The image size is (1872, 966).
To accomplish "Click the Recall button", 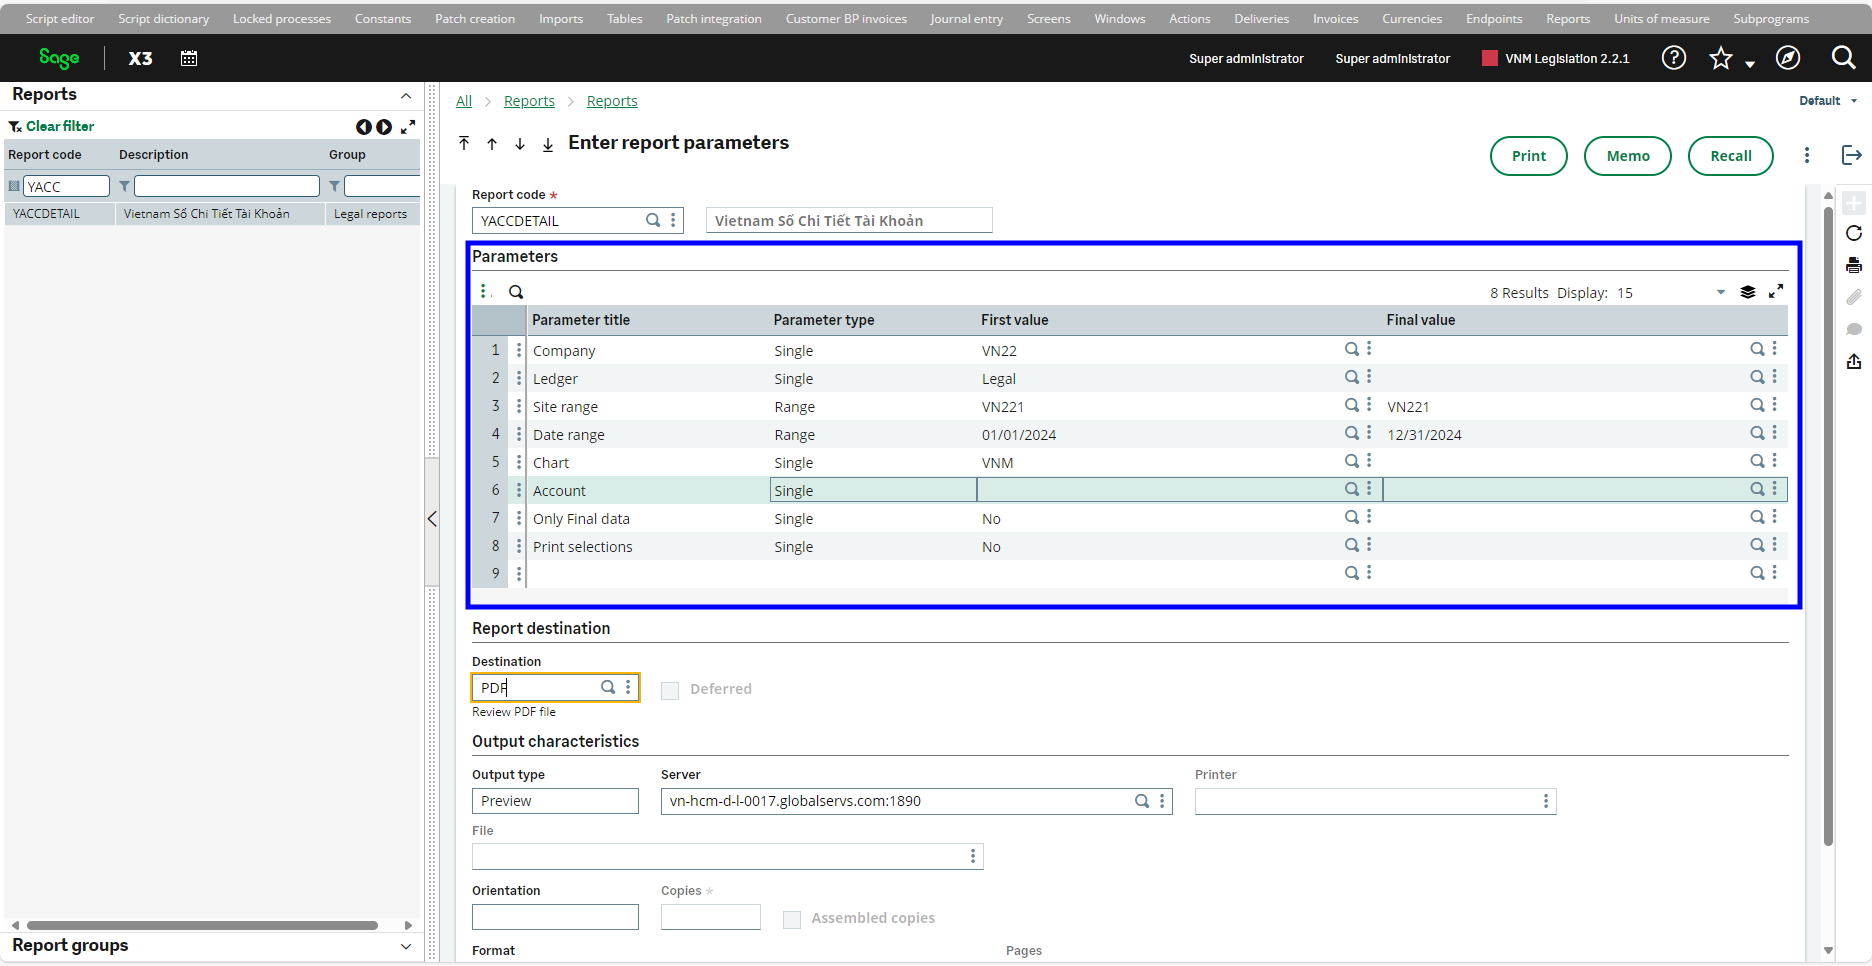I will [x=1731, y=156].
